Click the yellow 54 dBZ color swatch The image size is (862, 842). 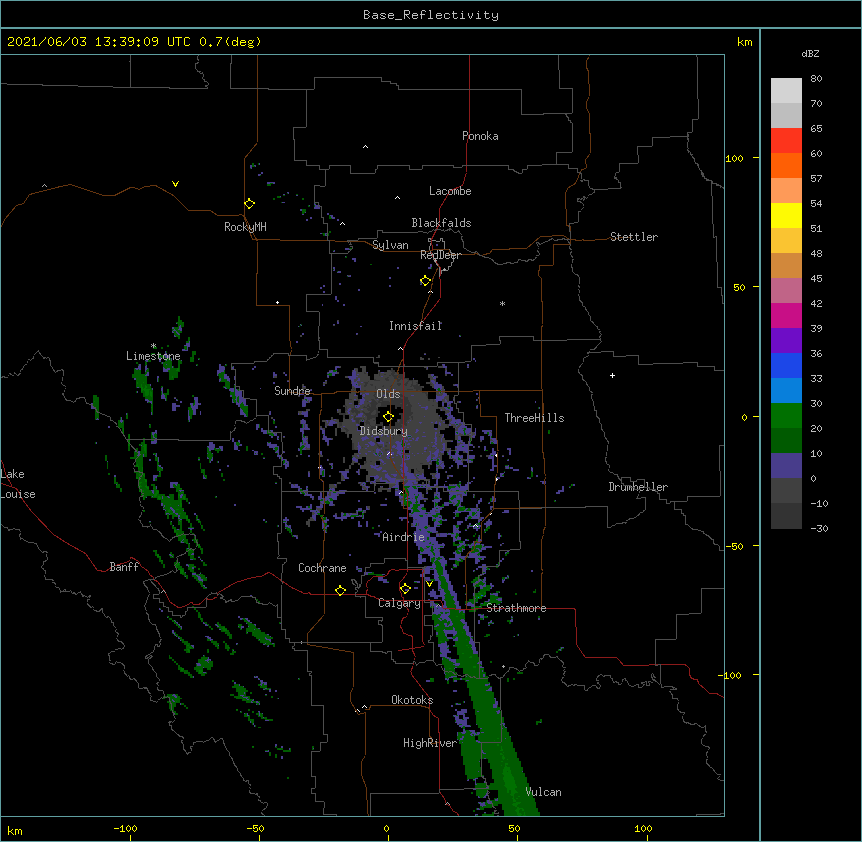tap(786, 215)
